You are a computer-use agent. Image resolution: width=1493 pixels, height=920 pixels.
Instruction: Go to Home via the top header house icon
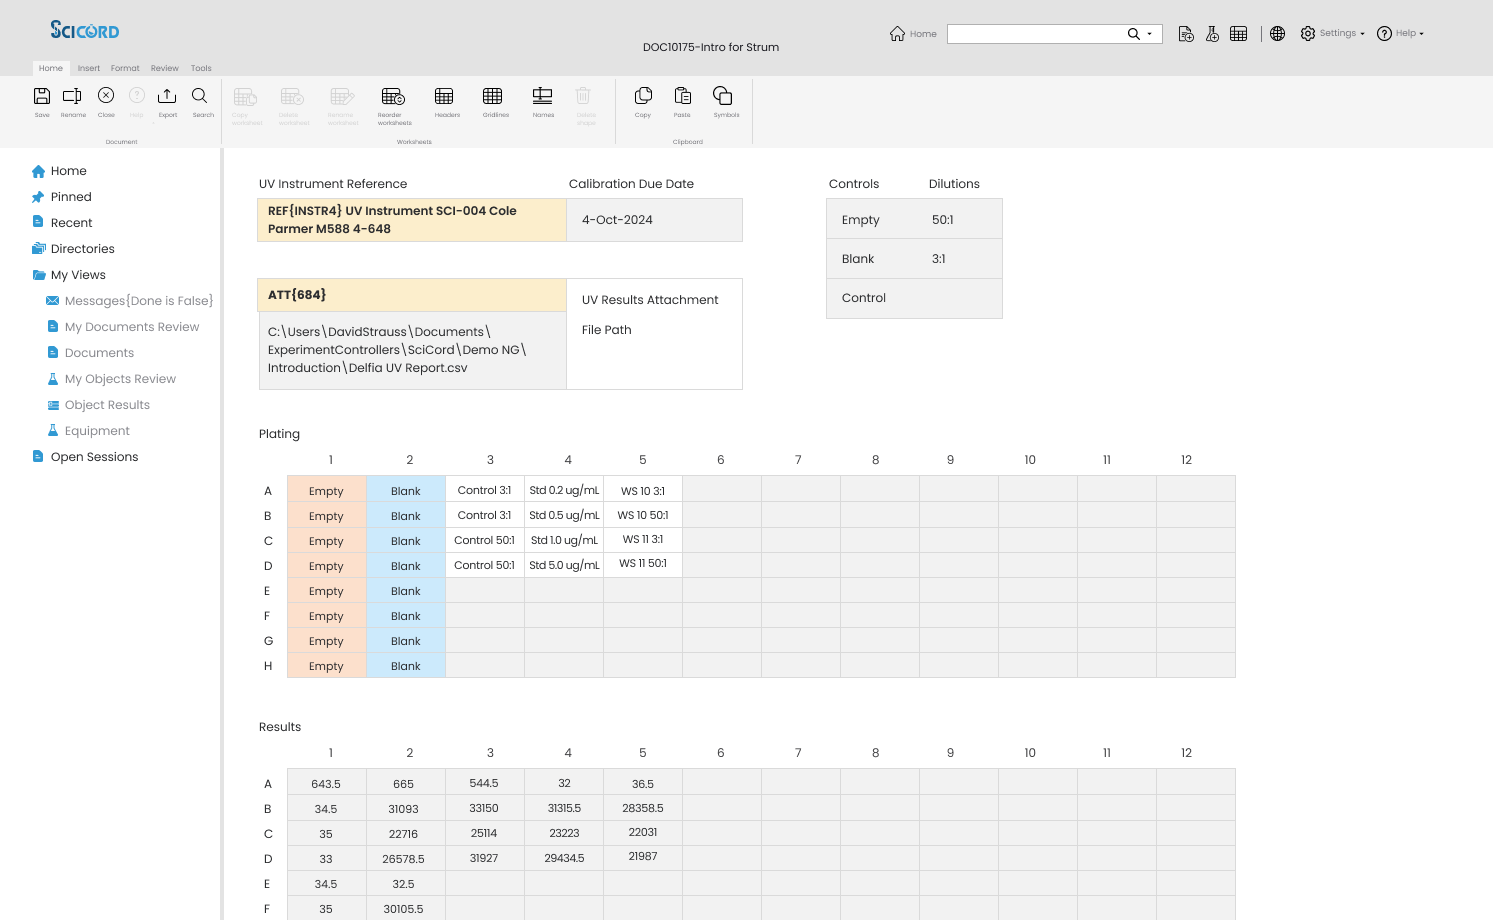point(897,33)
